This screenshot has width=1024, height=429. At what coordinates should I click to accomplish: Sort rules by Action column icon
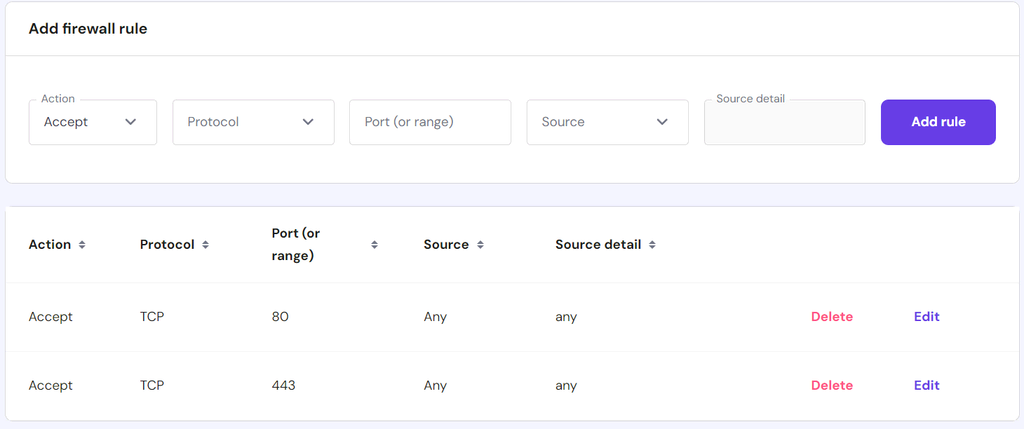point(82,245)
